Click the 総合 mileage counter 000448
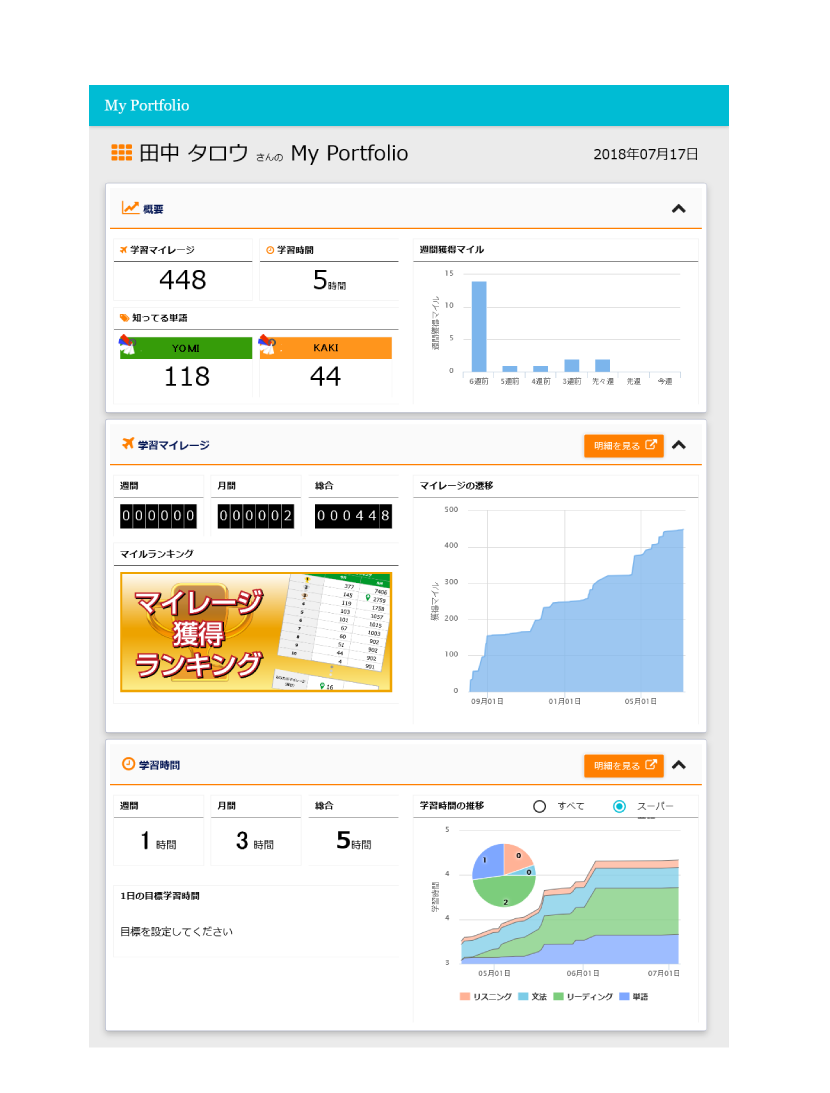830x1093 pixels. [x=353, y=516]
